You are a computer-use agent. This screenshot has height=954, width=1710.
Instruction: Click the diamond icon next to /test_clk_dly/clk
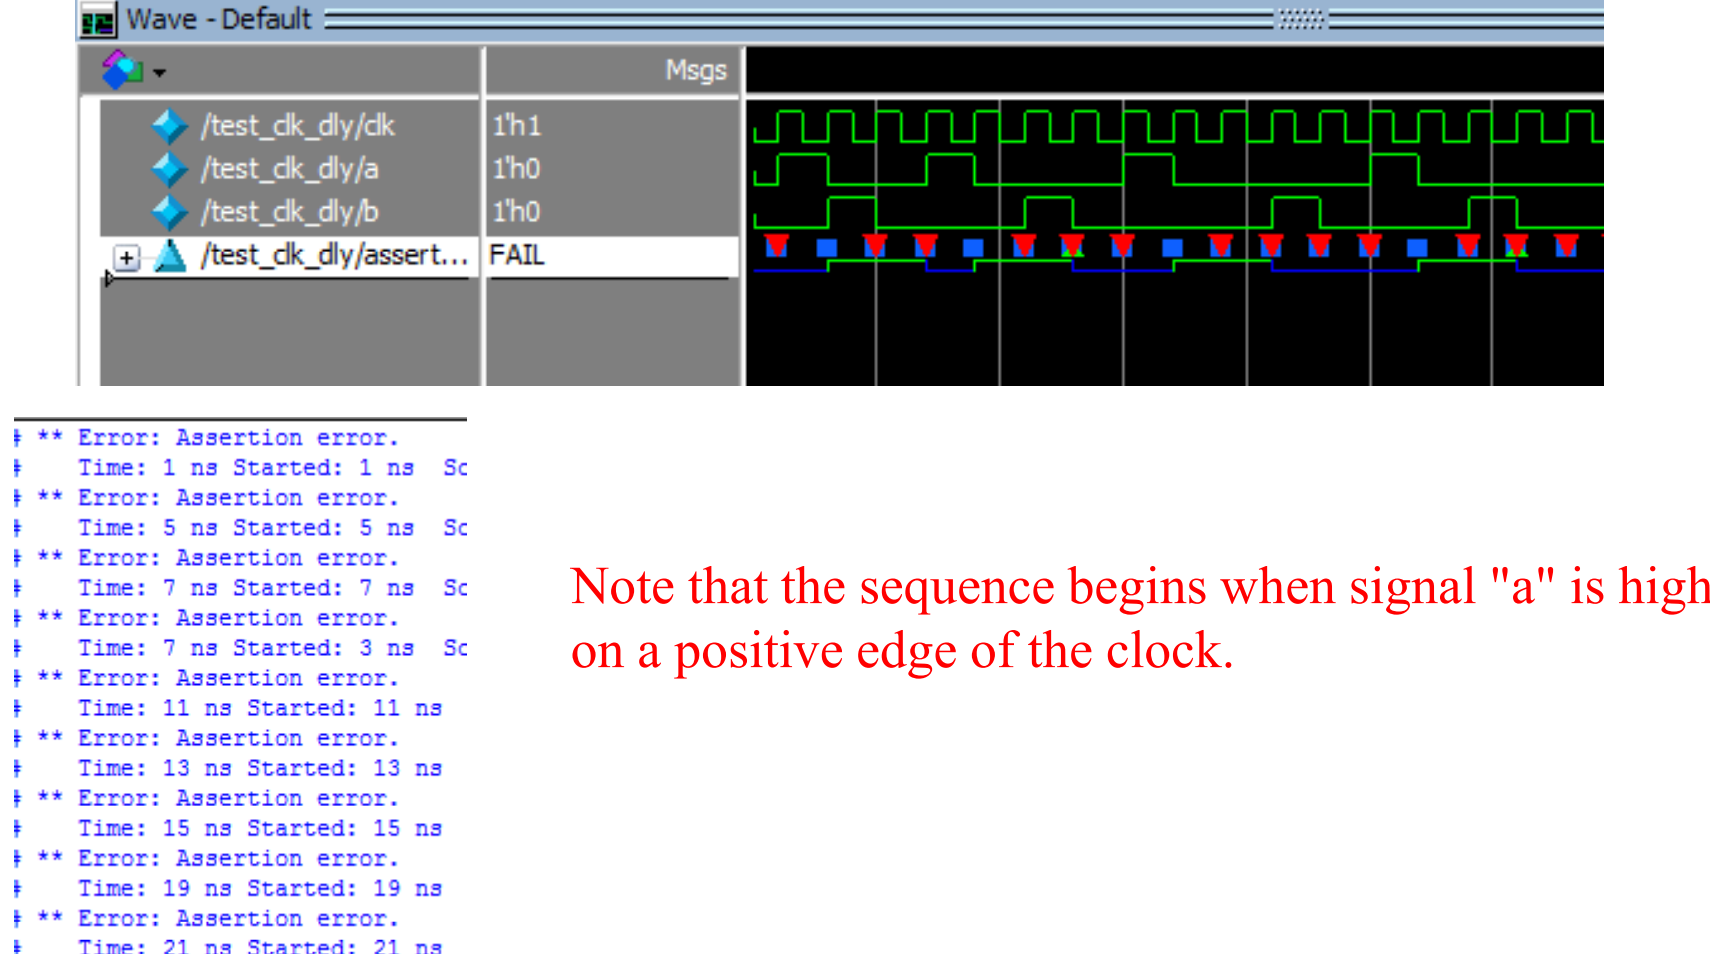[169, 126]
